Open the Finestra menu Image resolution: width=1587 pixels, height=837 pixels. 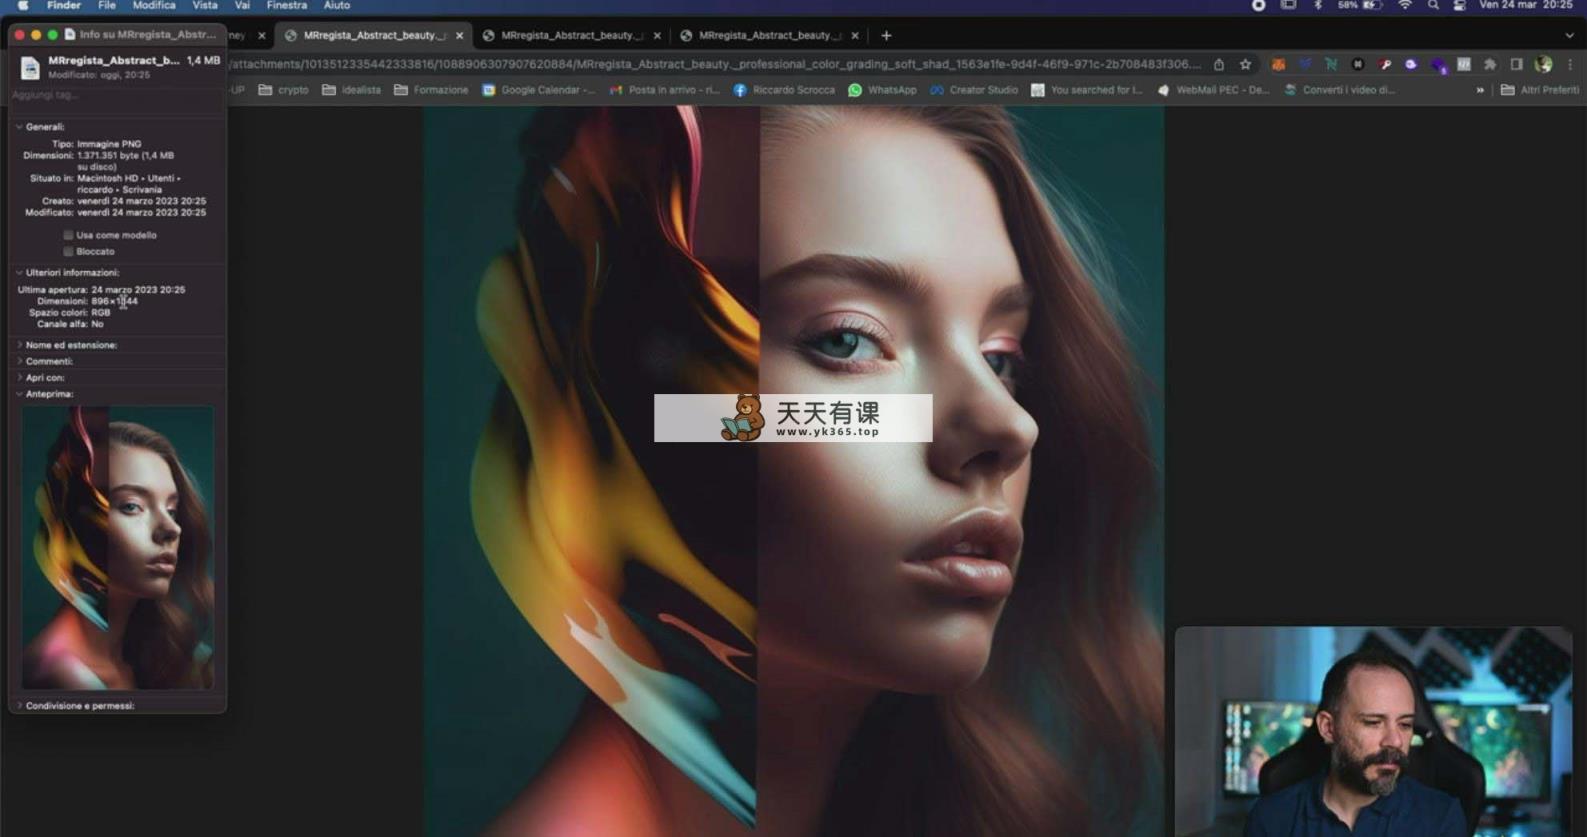coord(287,6)
